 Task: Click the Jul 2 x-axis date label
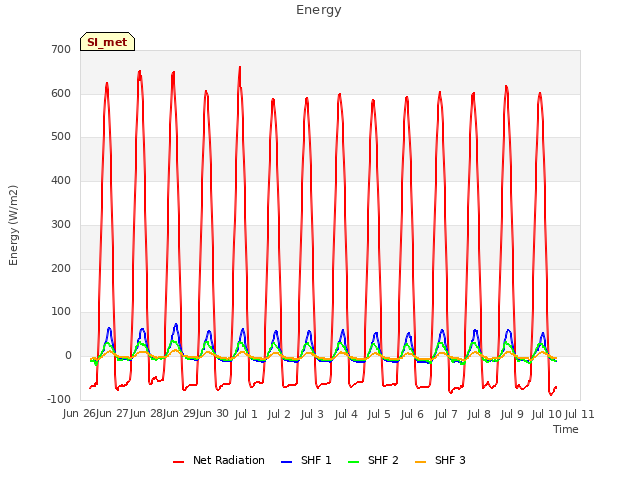coord(279,414)
